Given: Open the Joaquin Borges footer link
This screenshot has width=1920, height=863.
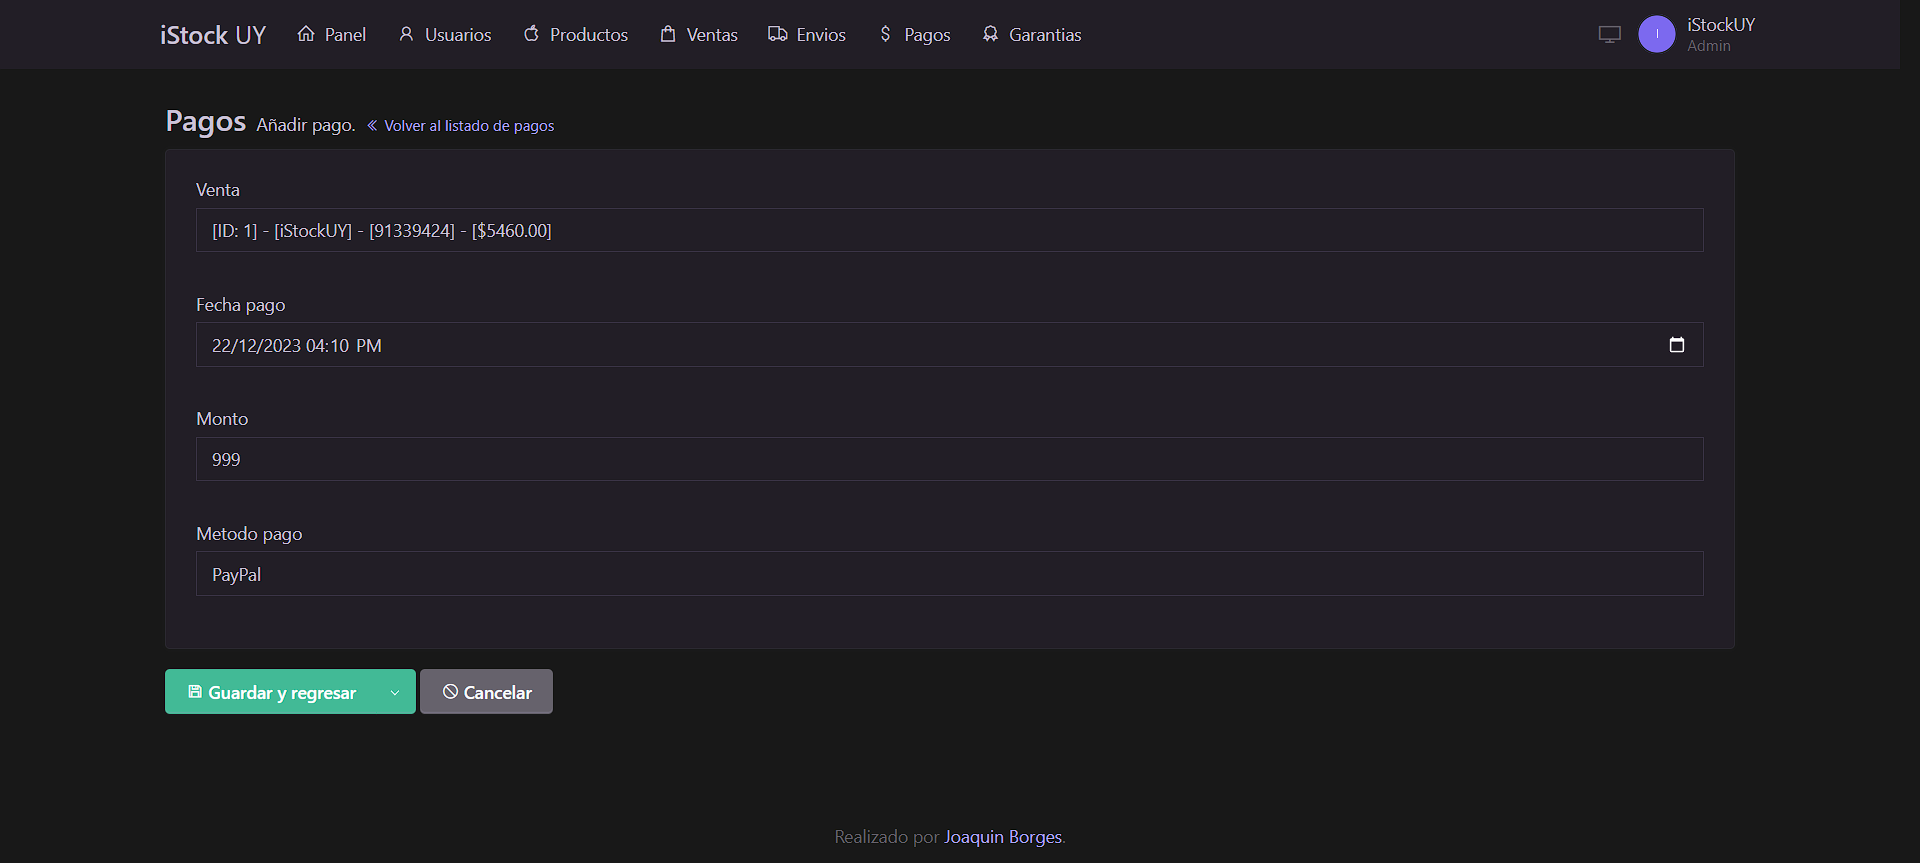Looking at the screenshot, I should [1002, 837].
